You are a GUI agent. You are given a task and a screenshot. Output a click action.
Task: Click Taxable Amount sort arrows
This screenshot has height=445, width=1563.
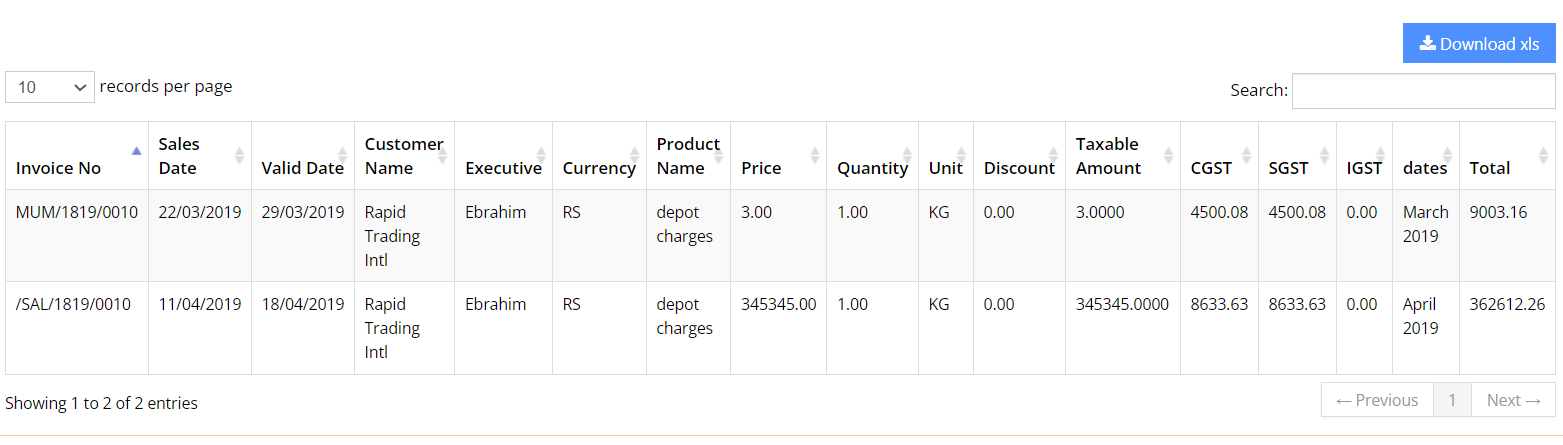1168,155
